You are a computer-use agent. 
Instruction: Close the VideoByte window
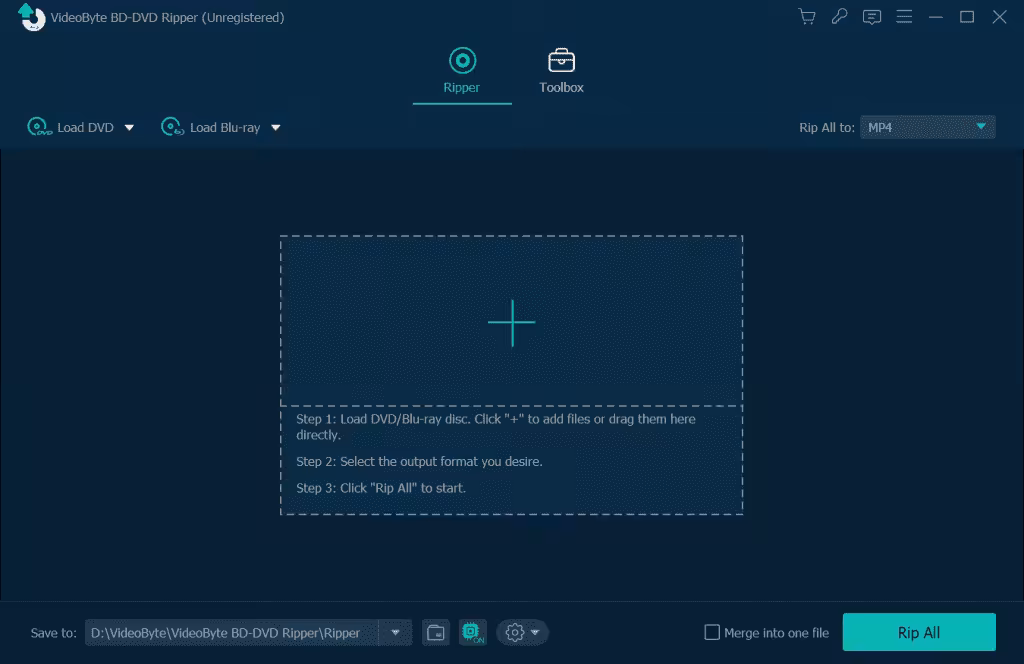[999, 17]
